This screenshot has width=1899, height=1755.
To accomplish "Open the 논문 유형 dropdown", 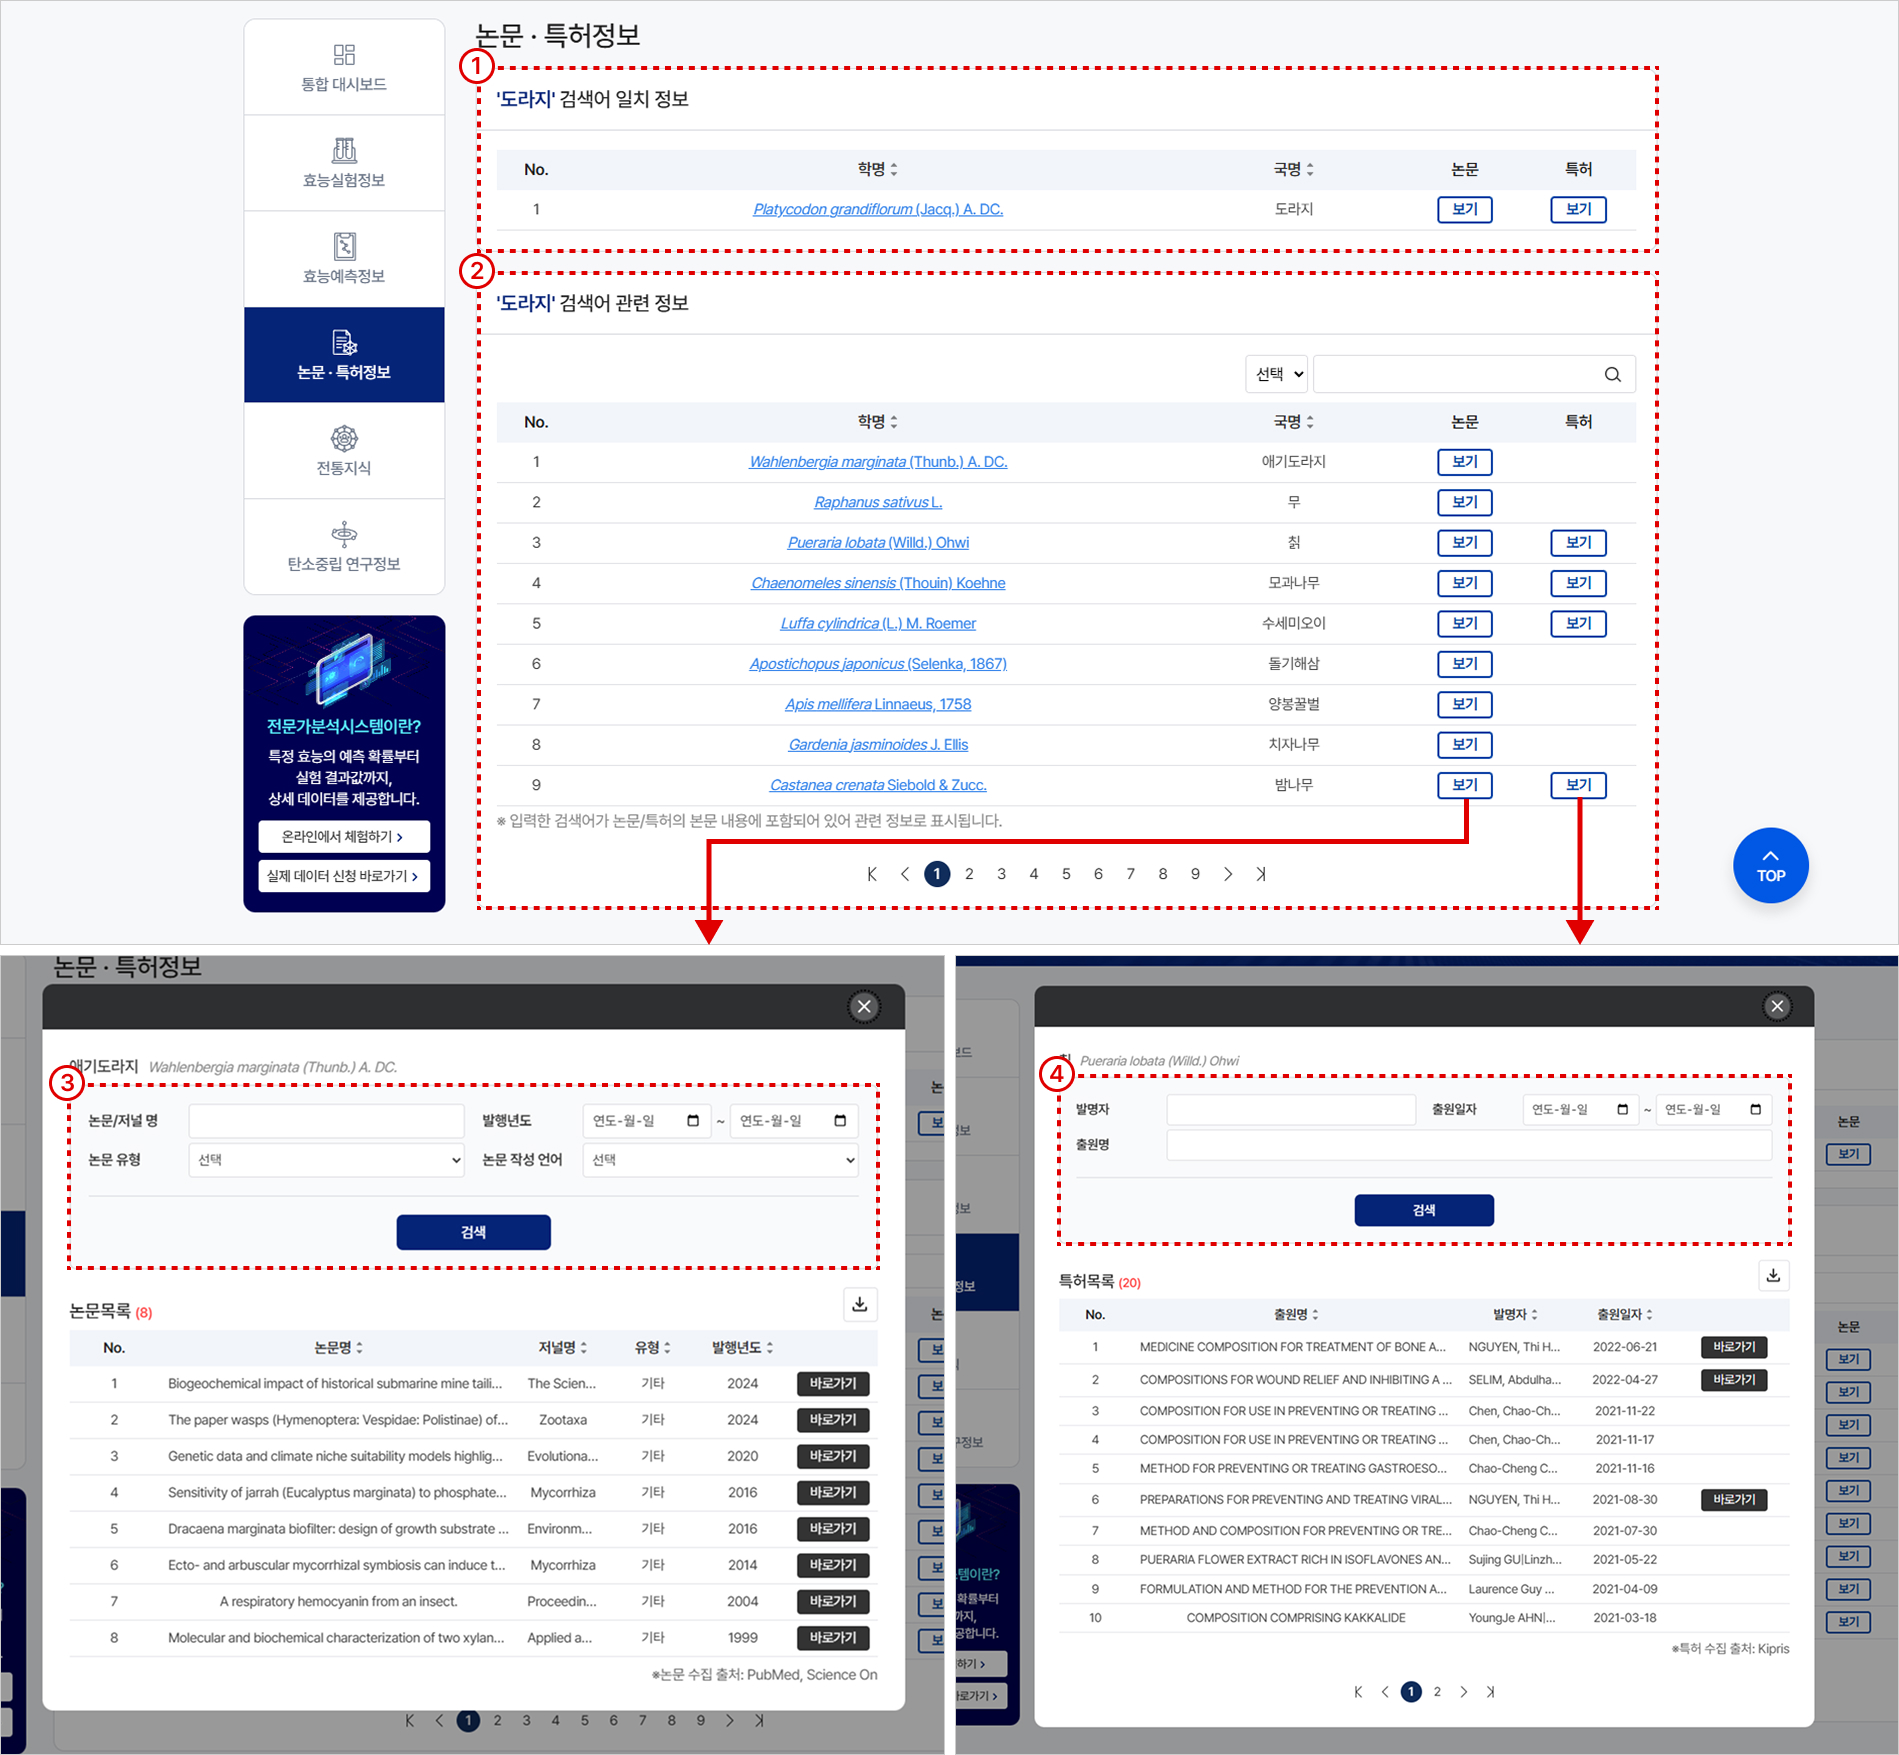I will tap(326, 1160).
